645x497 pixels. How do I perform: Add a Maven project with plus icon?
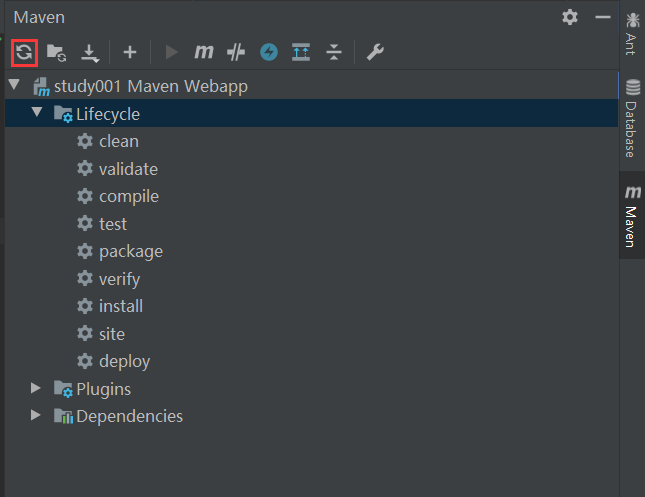pos(129,52)
